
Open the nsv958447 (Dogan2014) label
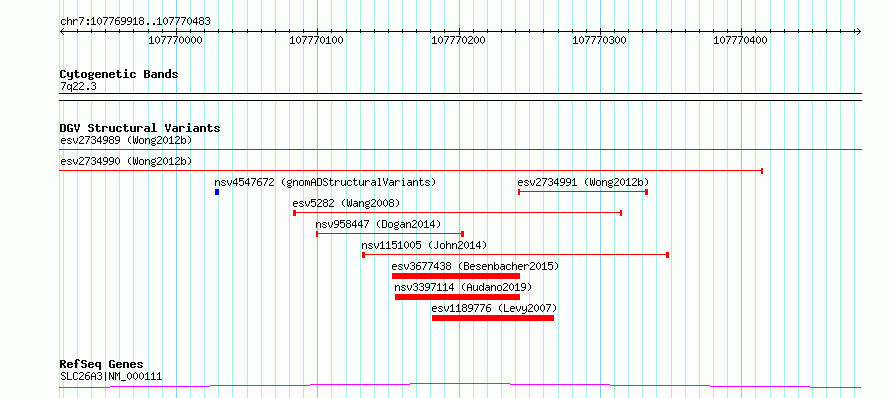(x=378, y=224)
